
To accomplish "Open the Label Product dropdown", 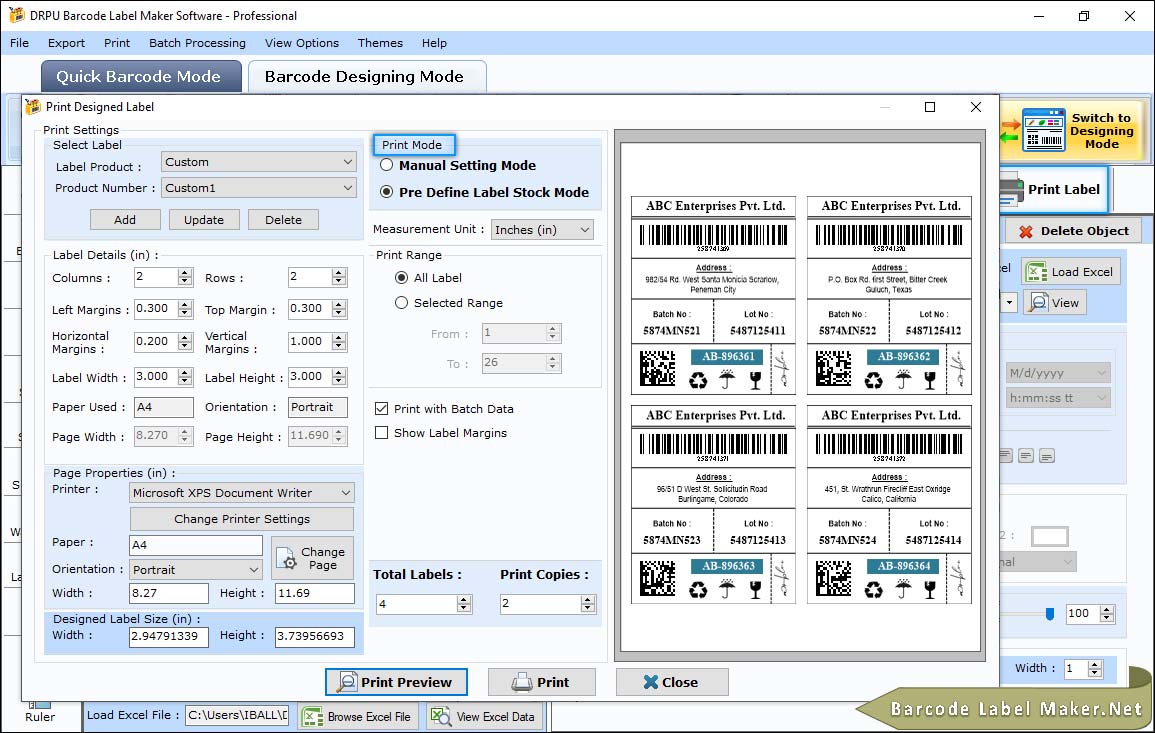I will tap(259, 162).
